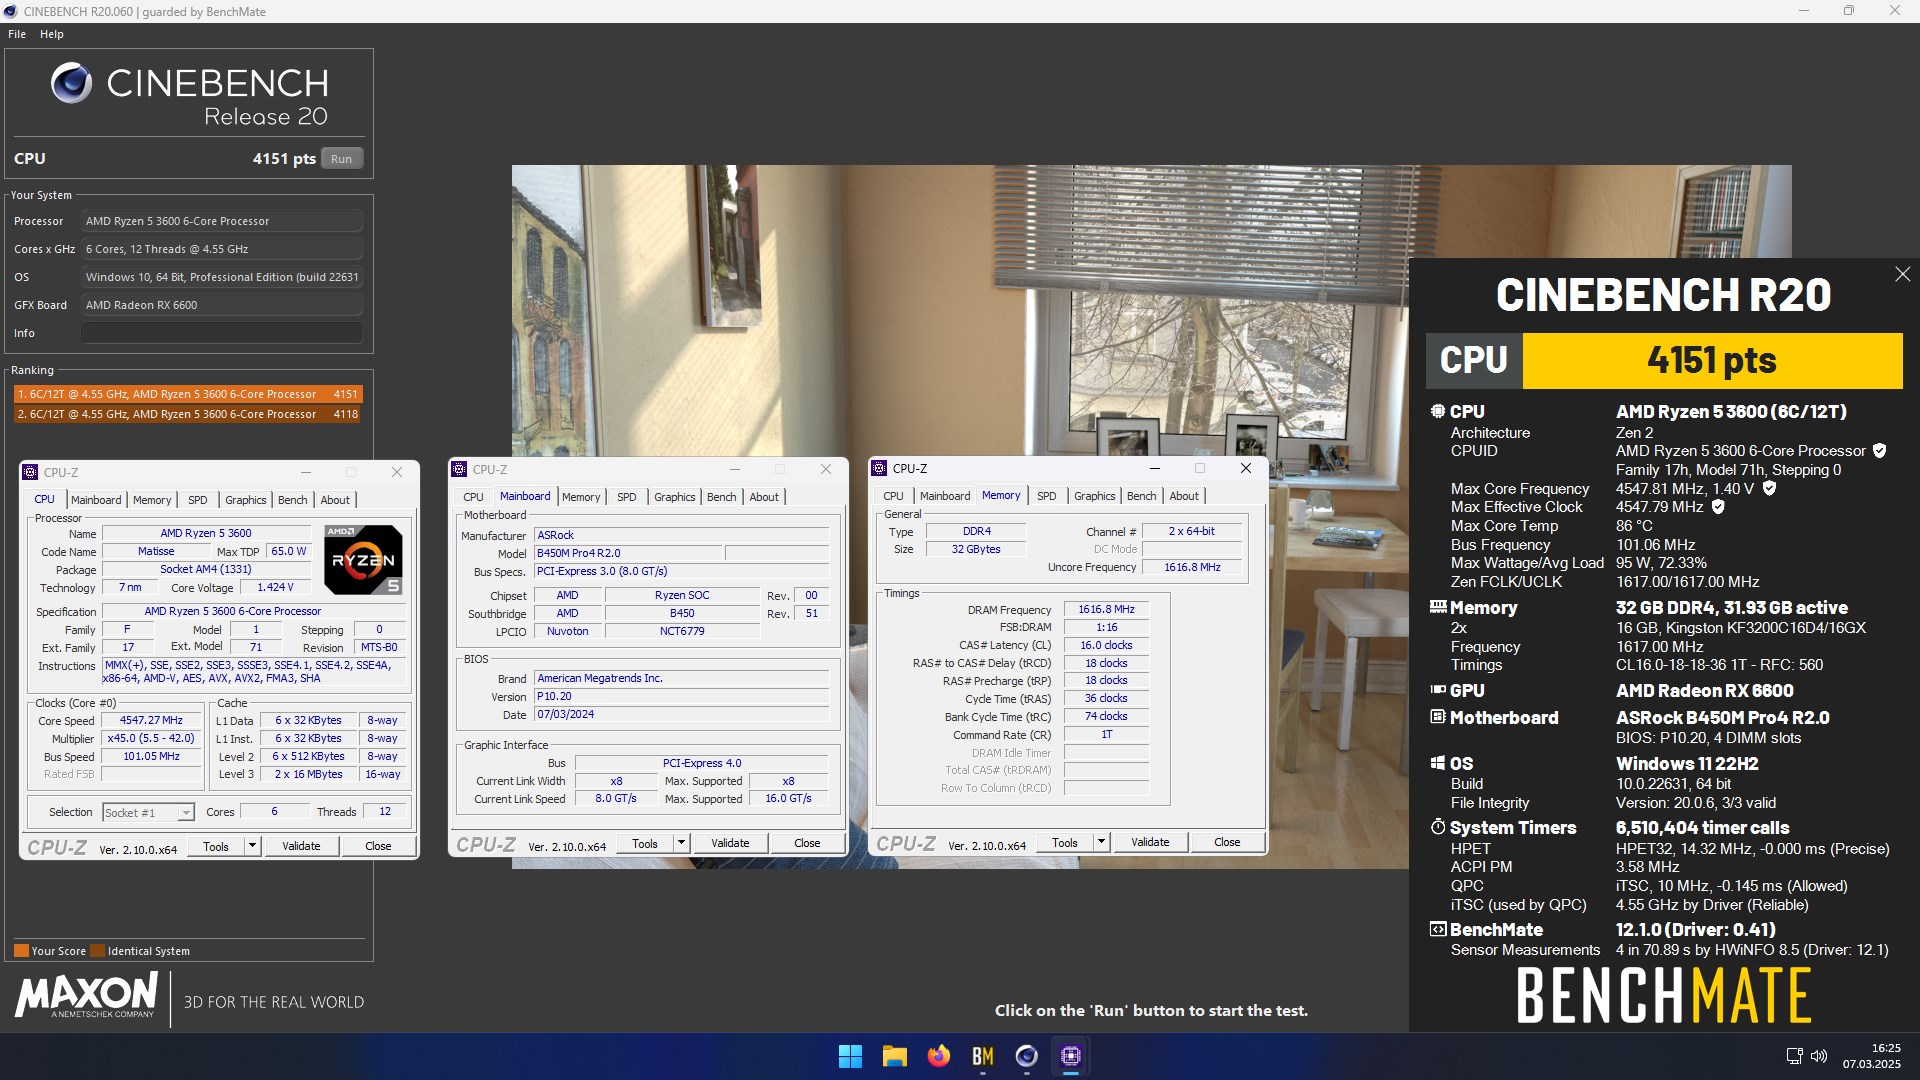Click the Identical System legend swatch
The width and height of the screenshot is (1920, 1080).
coord(97,951)
